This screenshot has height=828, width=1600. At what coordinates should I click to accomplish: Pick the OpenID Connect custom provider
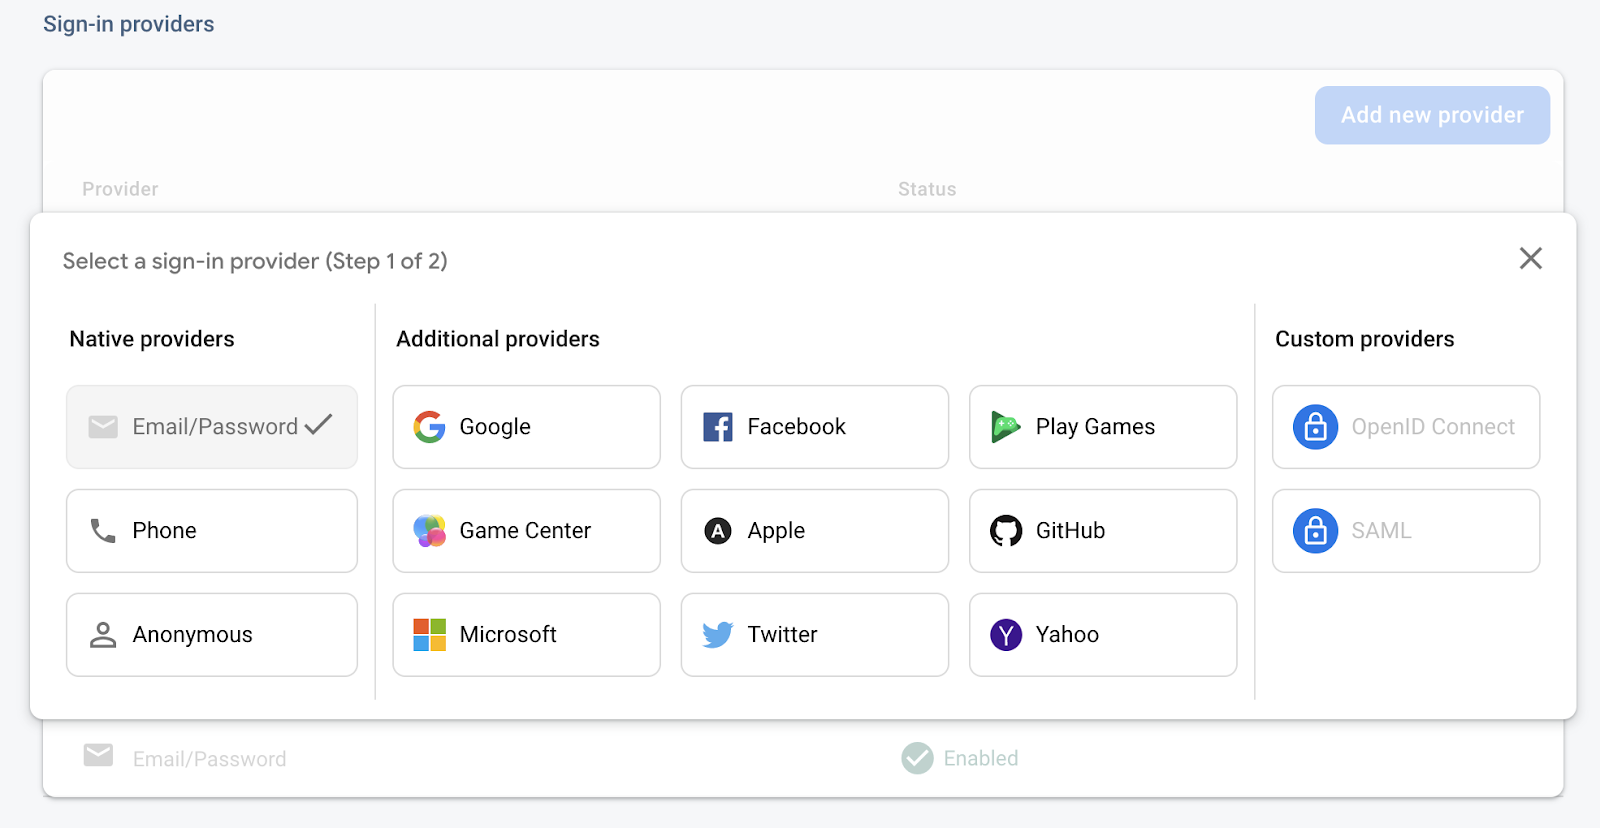(1405, 427)
